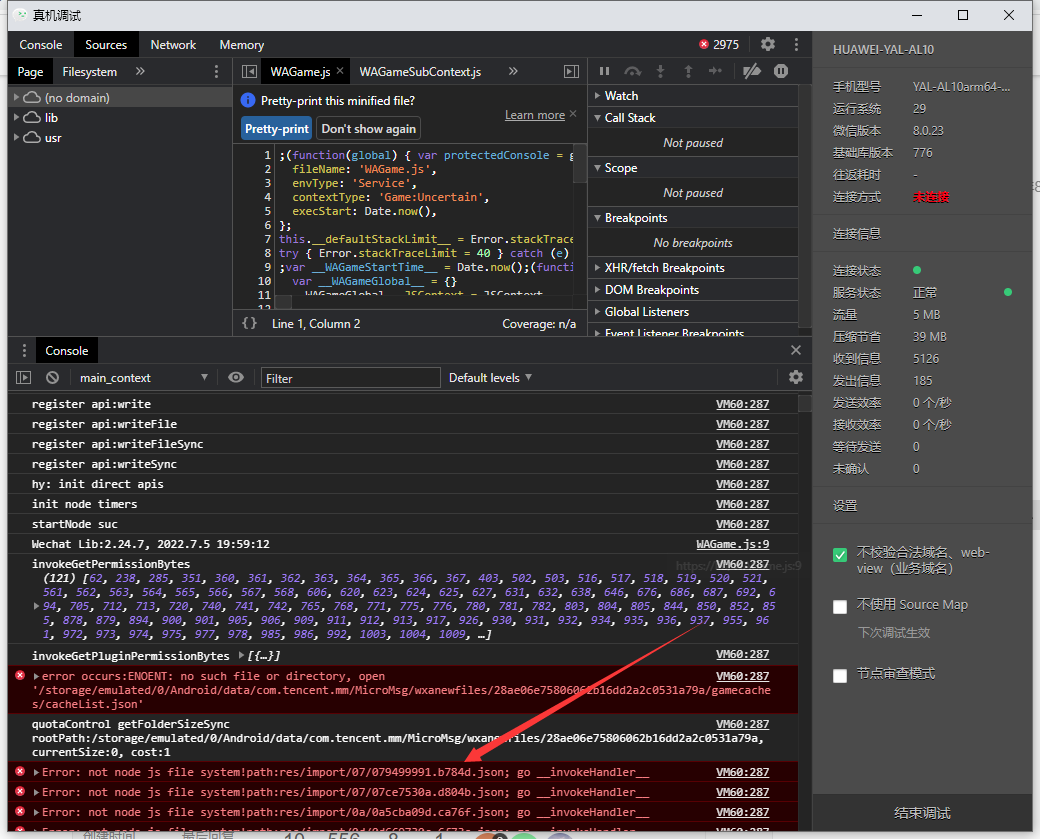Viewport: 1040px width, 839px height.
Task: Check the 节点审查模式 checkbox
Action: 840,675
